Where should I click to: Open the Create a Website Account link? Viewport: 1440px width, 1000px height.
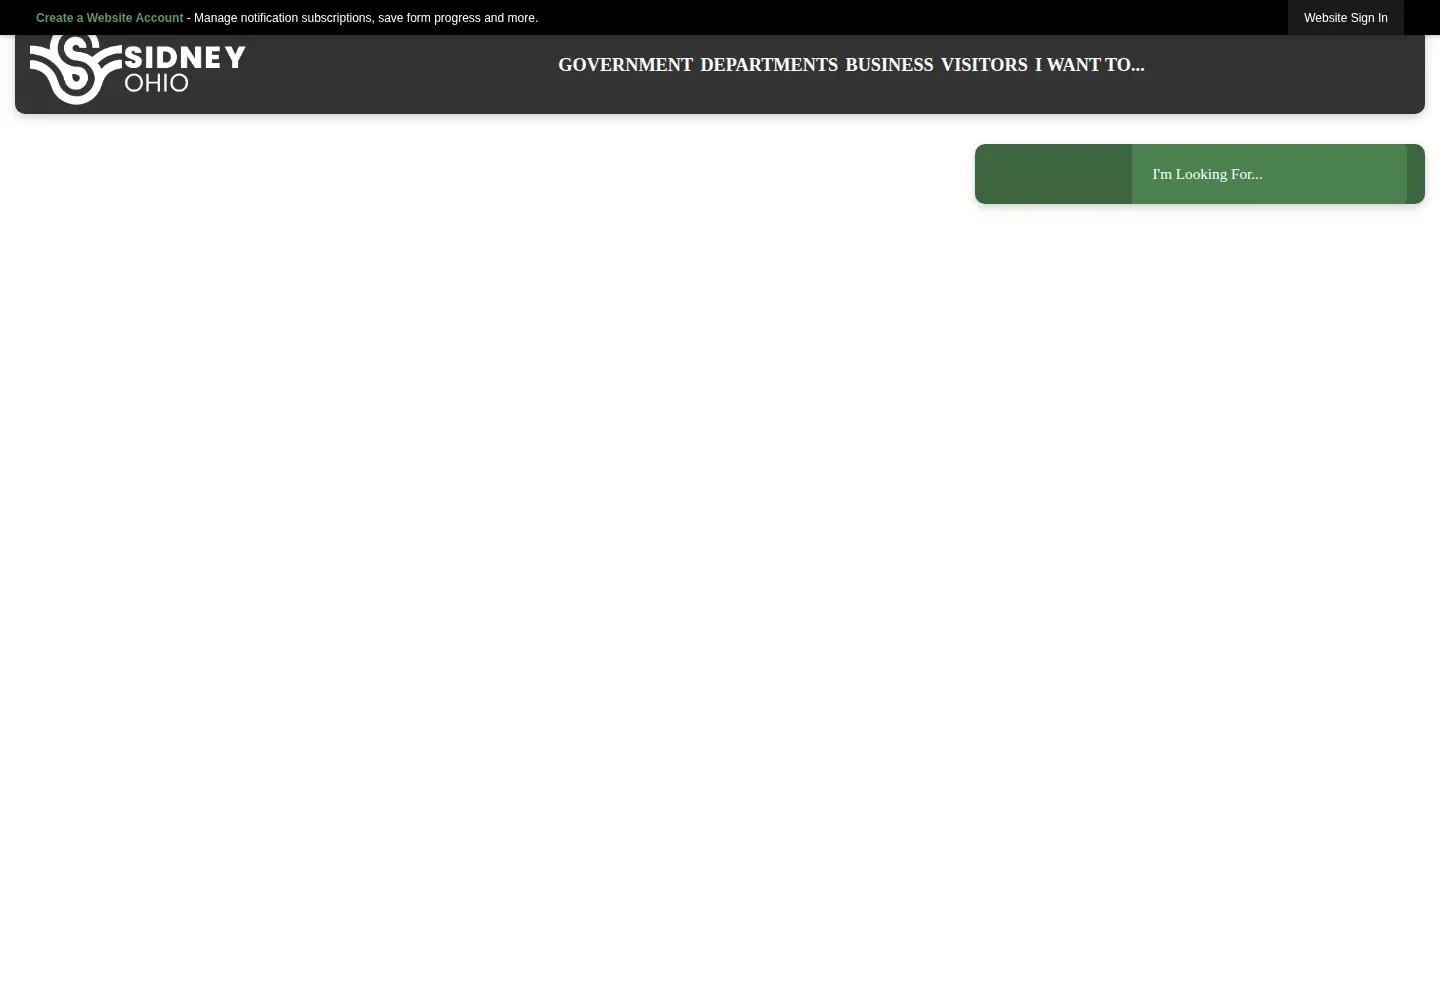[109, 18]
